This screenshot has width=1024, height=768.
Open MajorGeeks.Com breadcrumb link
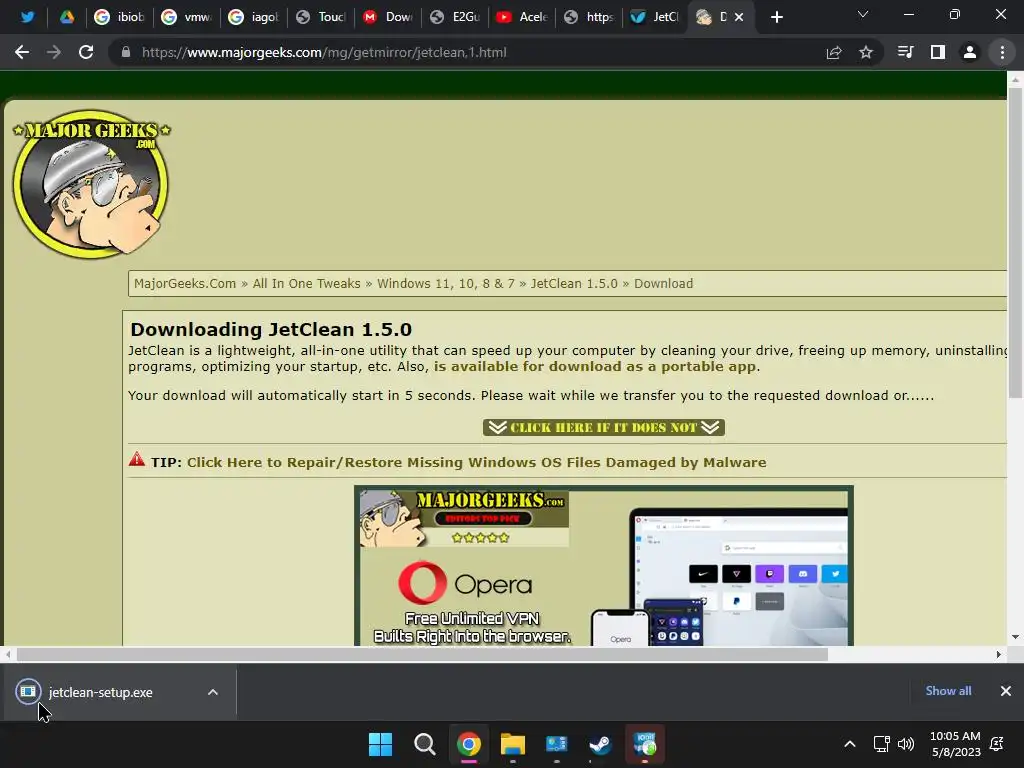(x=185, y=283)
